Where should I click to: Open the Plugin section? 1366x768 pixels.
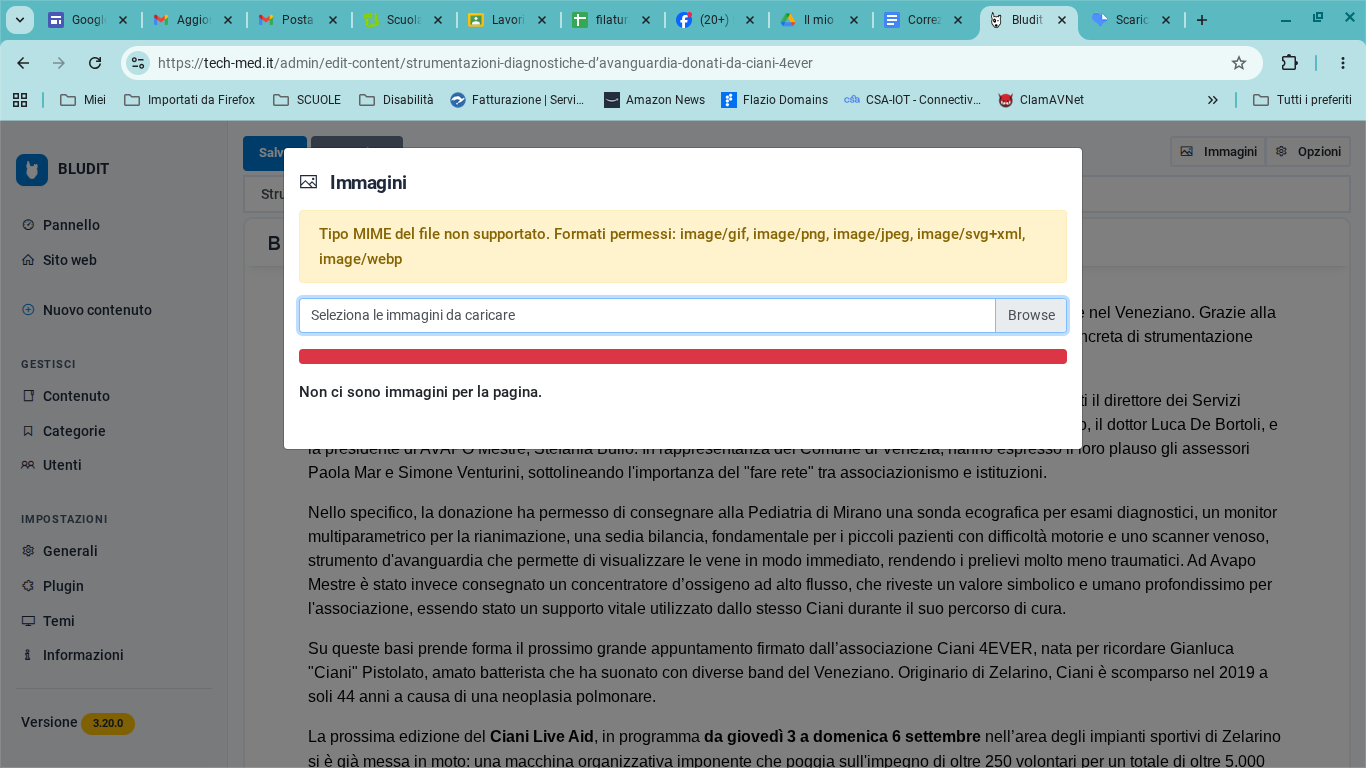pyautogui.click(x=62, y=586)
